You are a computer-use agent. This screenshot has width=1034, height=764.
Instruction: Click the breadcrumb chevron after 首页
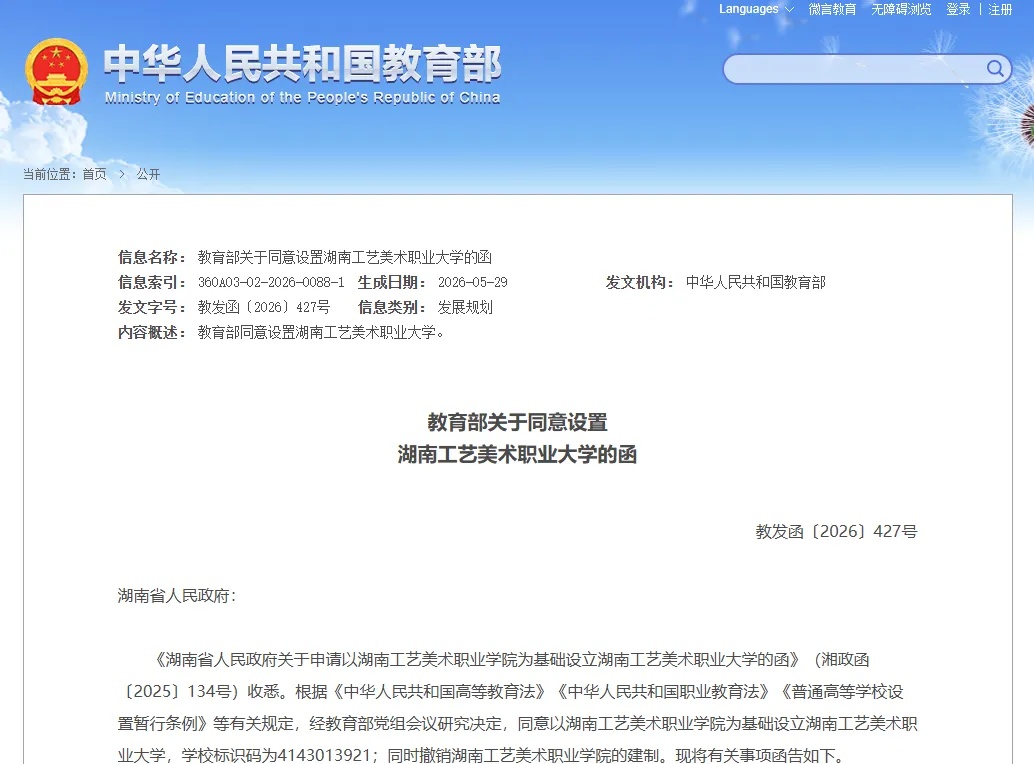coord(122,174)
